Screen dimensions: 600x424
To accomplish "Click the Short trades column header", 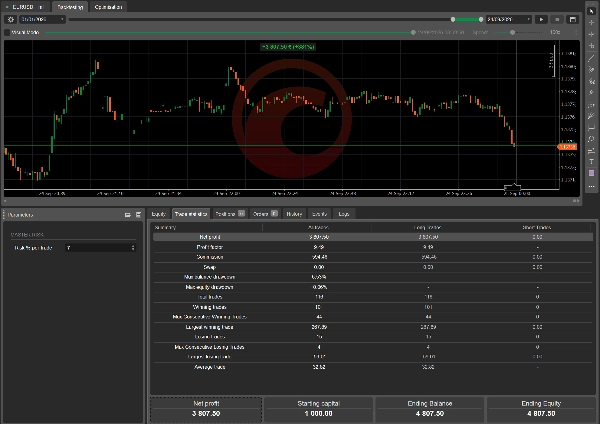I will [536, 227].
